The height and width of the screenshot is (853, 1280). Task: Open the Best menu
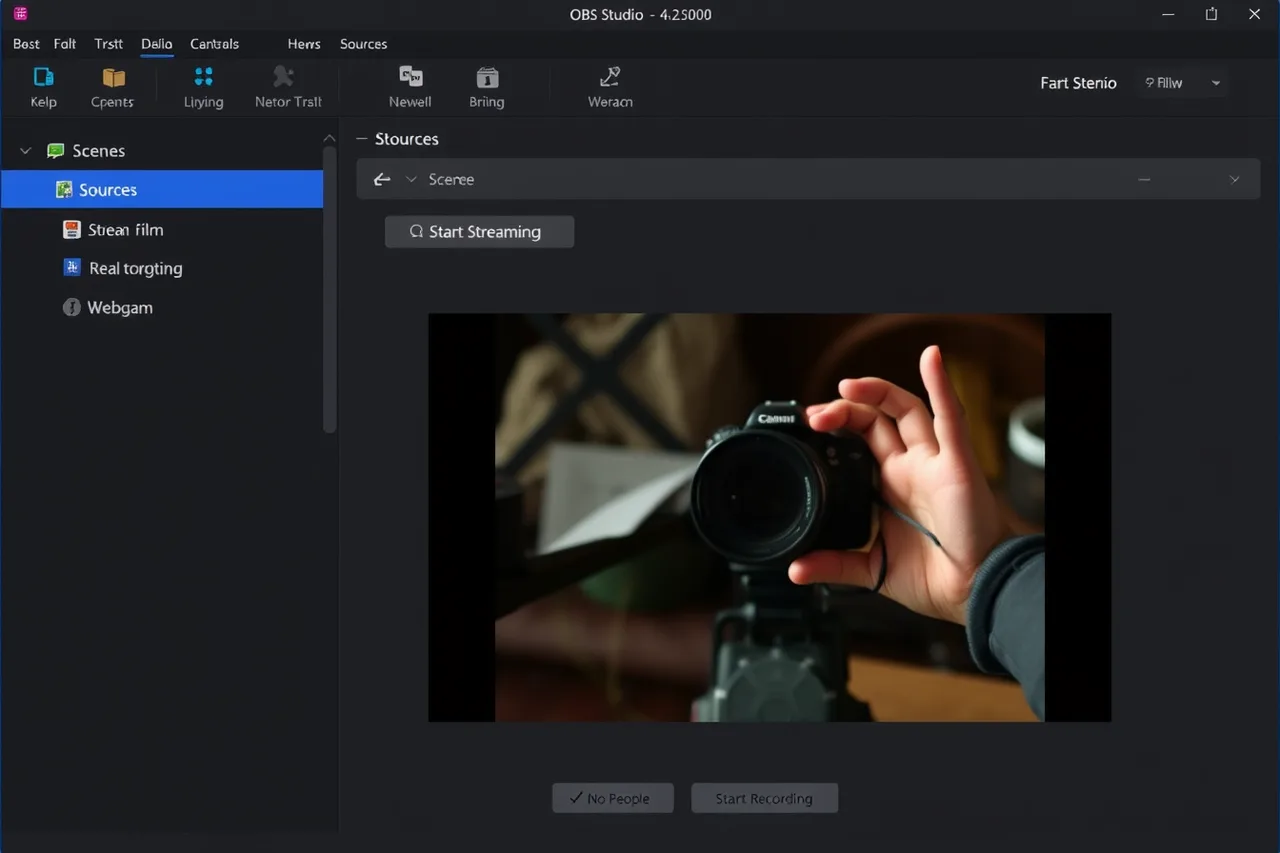pyautogui.click(x=27, y=44)
